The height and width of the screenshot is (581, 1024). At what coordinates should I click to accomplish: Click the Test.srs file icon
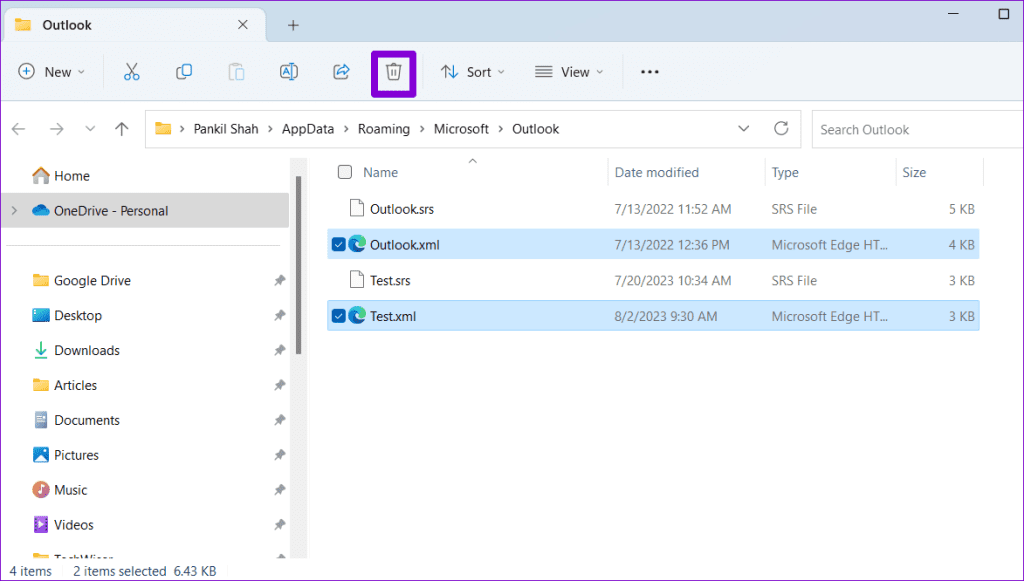point(356,279)
